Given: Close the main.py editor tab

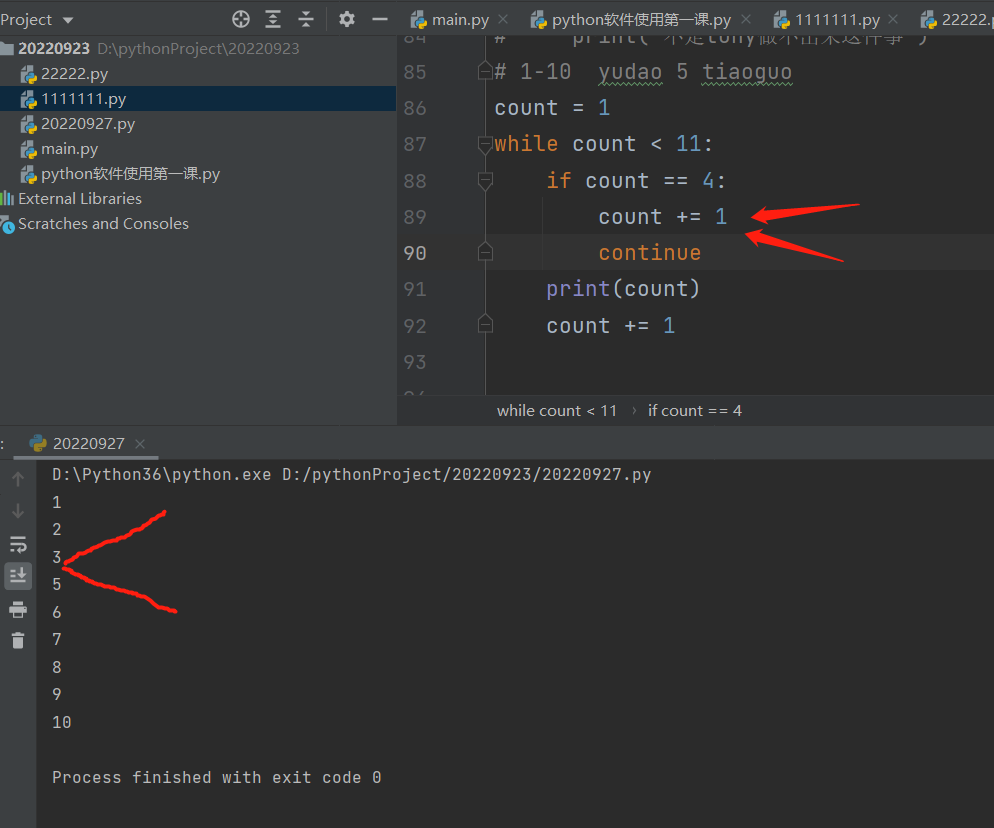Looking at the screenshot, I should (503, 19).
